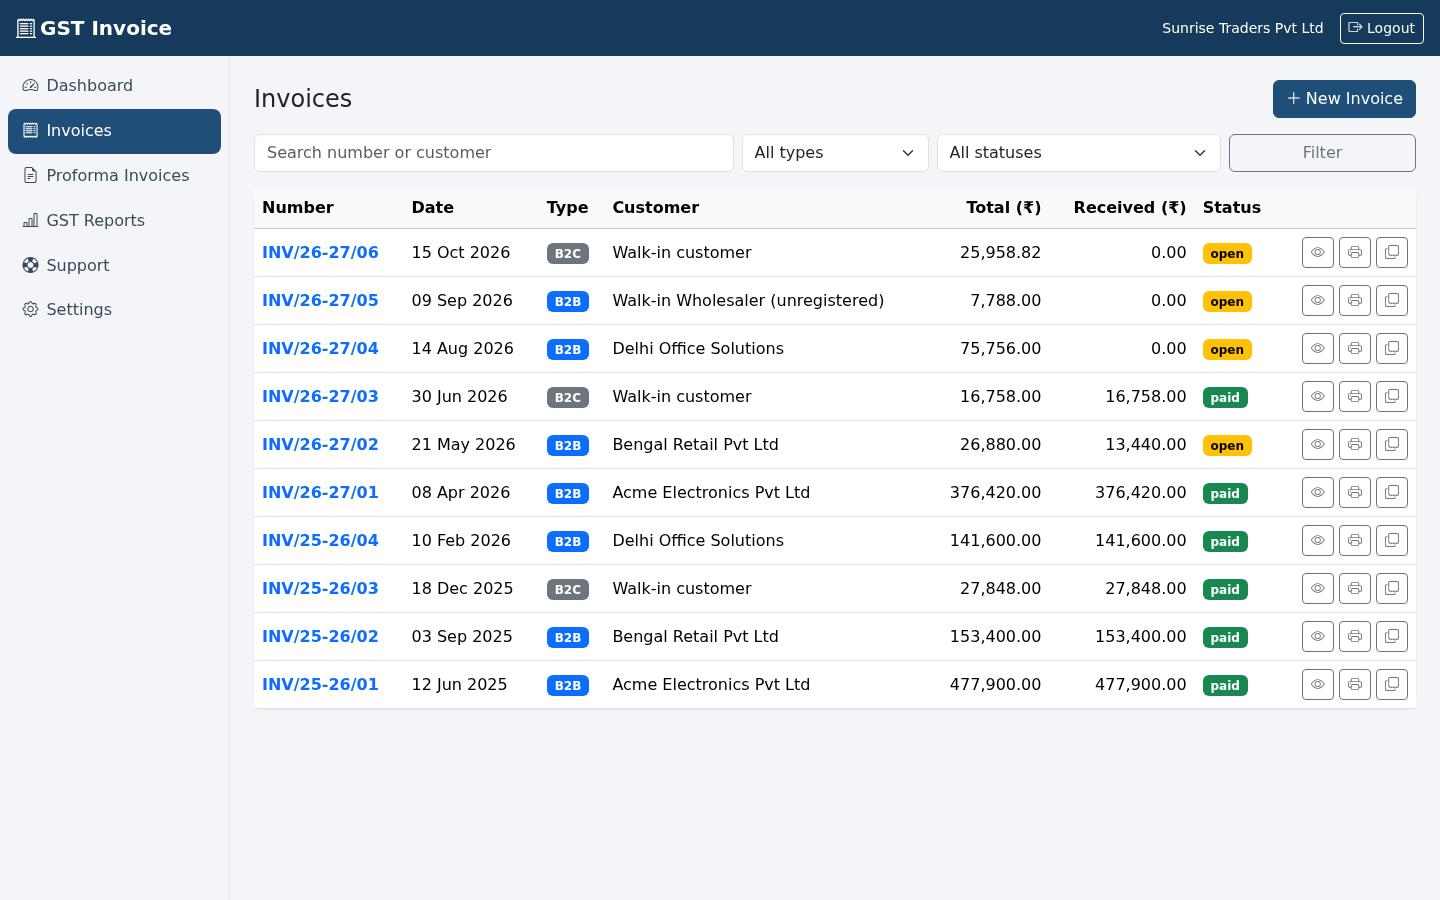Viewport: 1440px width, 900px height.
Task: Open Support in sidebar
Action: pos(114,265)
